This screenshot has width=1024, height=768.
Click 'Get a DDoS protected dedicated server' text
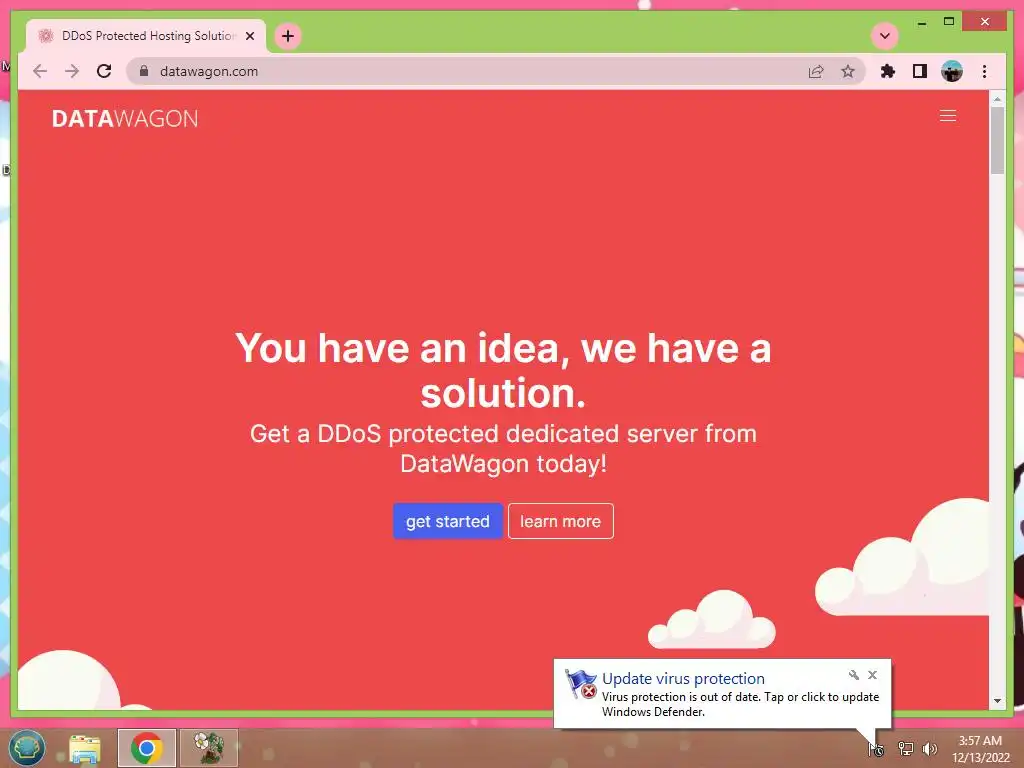503,449
